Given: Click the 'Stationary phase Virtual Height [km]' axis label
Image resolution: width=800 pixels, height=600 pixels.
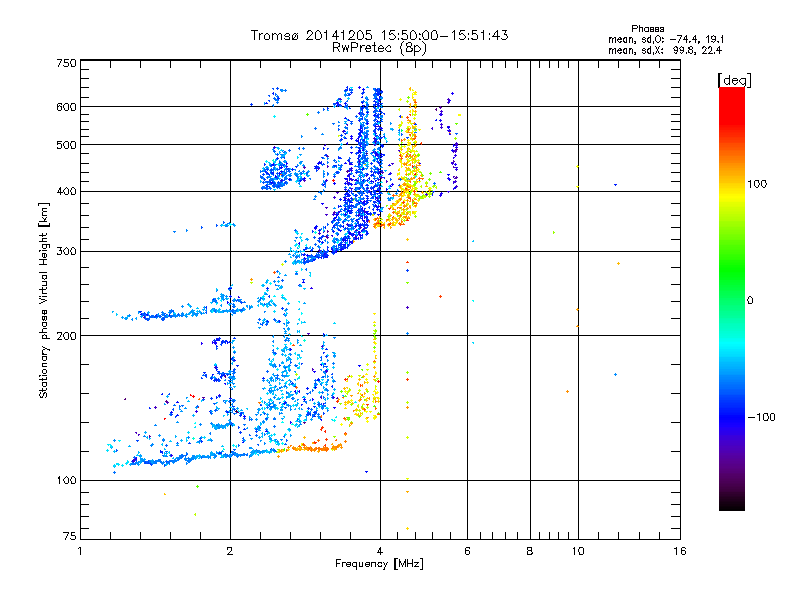Looking at the screenshot, I should pyautogui.click(x=44, y=300).
